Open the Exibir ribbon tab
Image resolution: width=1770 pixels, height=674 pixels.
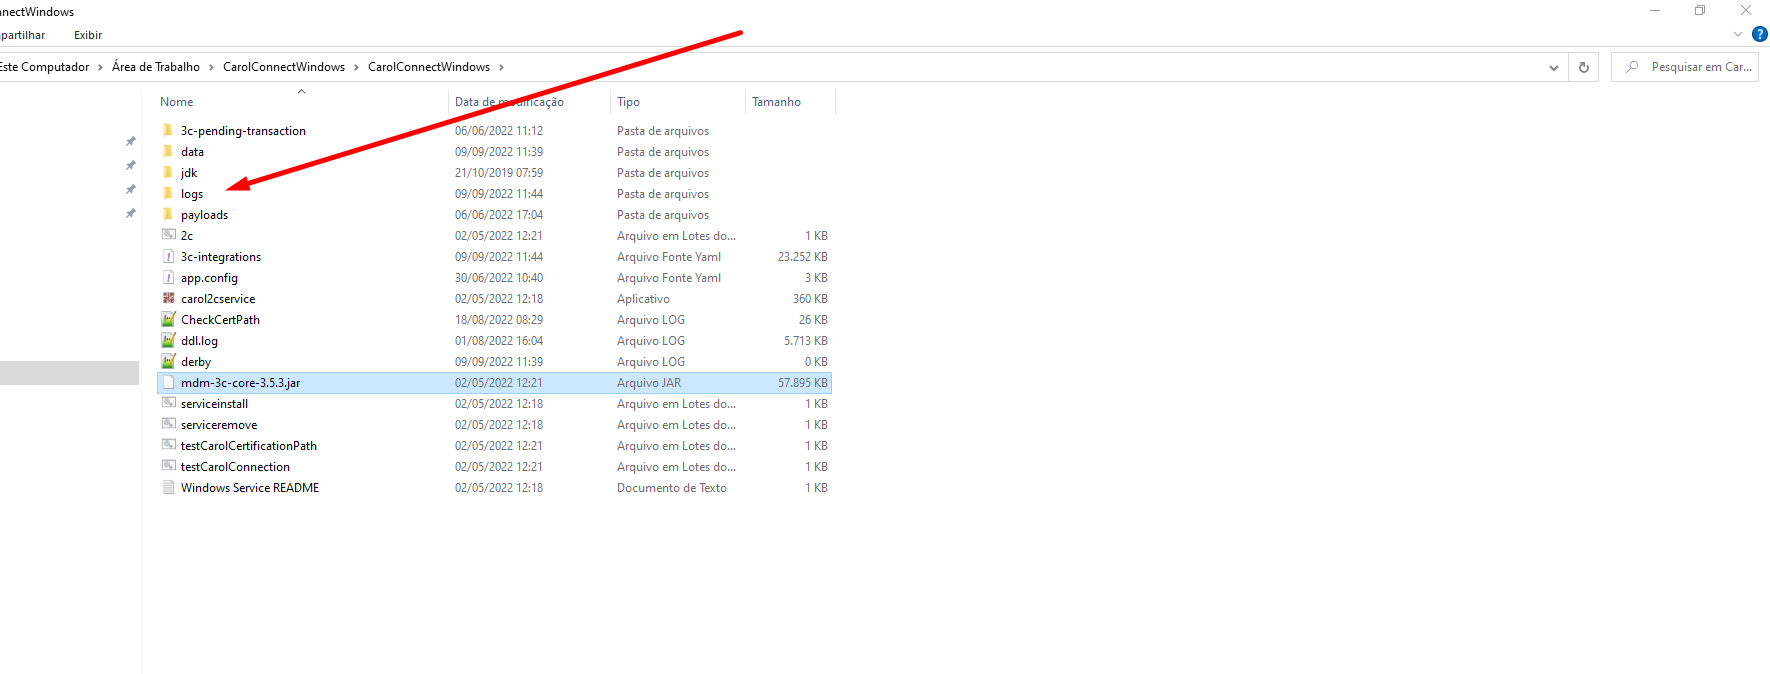tap(88, 35)
